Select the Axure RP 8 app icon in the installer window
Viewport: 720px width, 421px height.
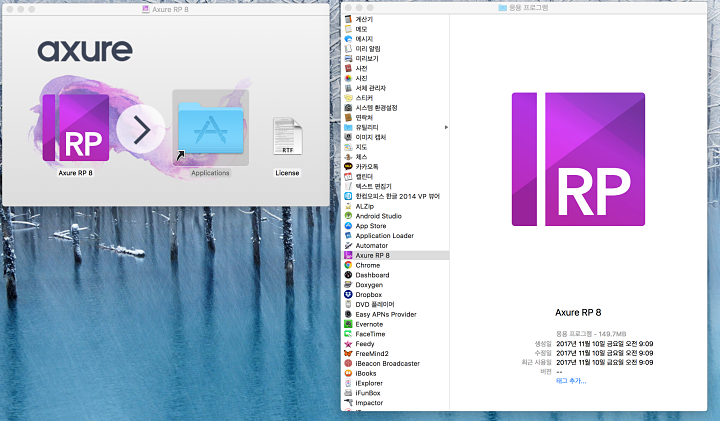76,128
